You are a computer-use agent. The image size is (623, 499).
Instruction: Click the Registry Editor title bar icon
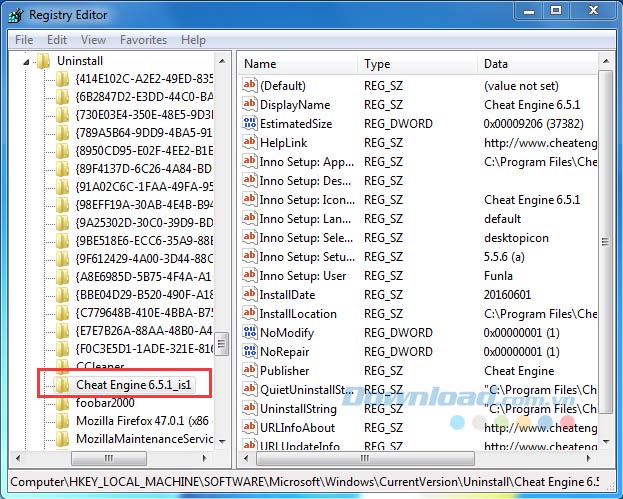click(16, 15)
